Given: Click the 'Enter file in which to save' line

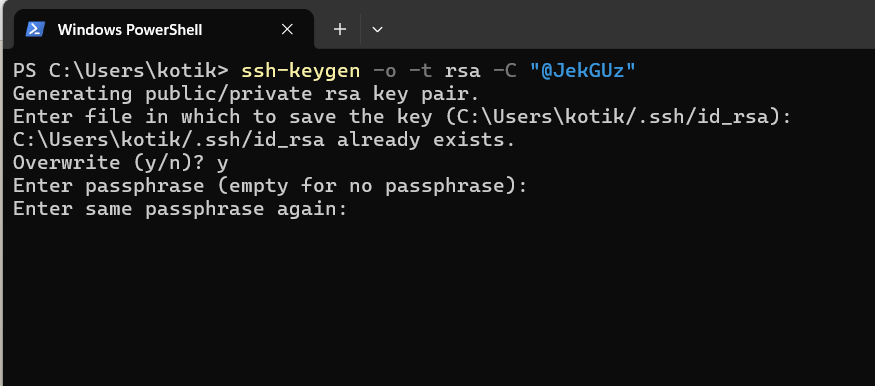Looking at the screenshot, I should point(402,117).
